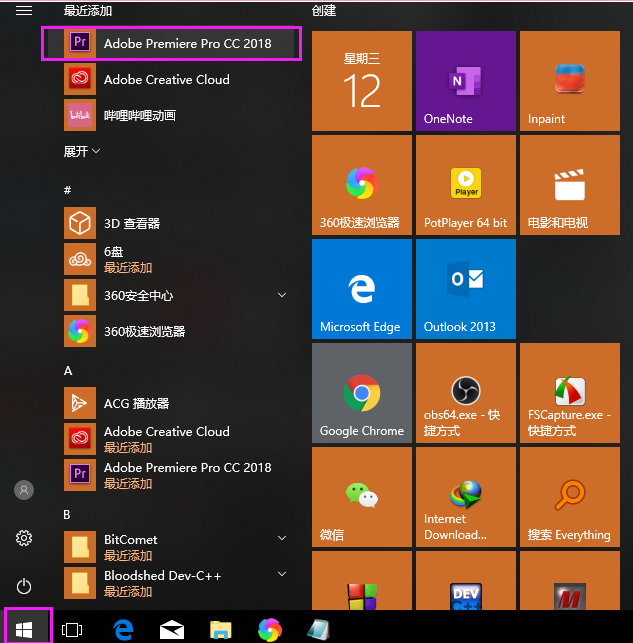Launch PotPlayer 64 bit tile
This screenshot has width=633, height=643.
coord(466,185)
